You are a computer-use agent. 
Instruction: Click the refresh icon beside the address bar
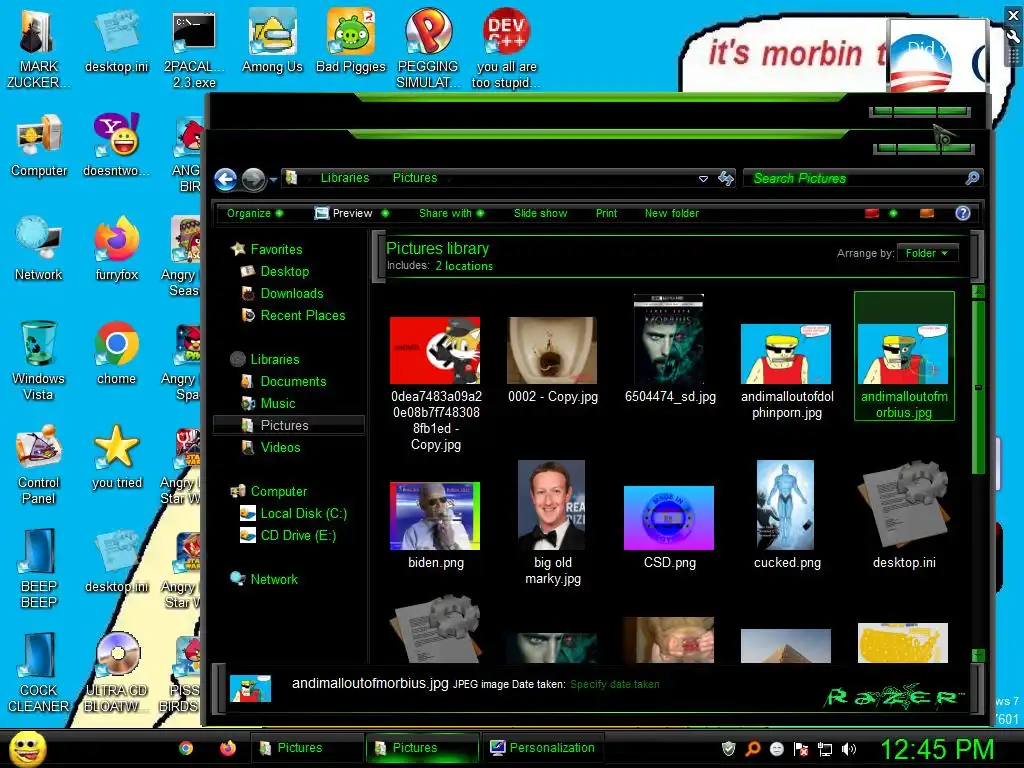726,178
